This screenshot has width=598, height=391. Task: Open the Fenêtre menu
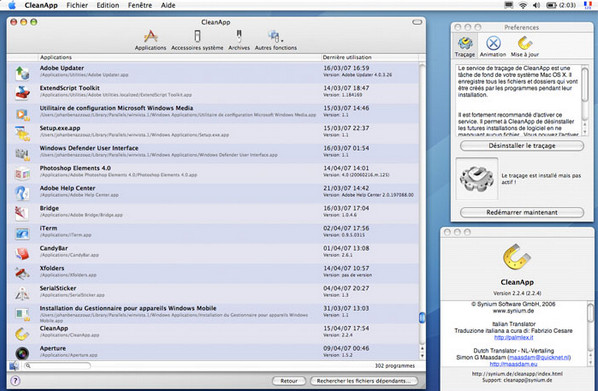click(140, 5)
